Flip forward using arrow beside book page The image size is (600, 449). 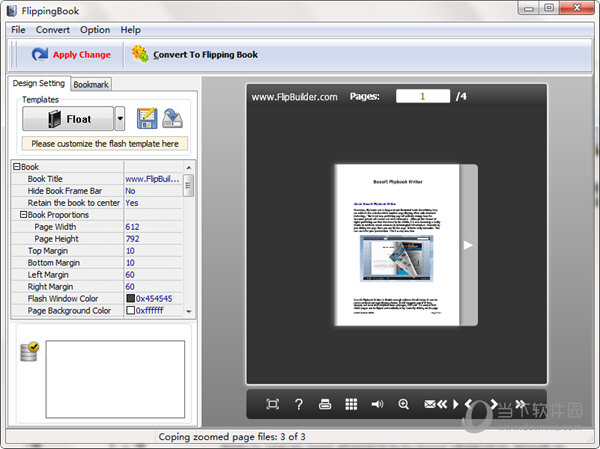click(x=468, y=245)
